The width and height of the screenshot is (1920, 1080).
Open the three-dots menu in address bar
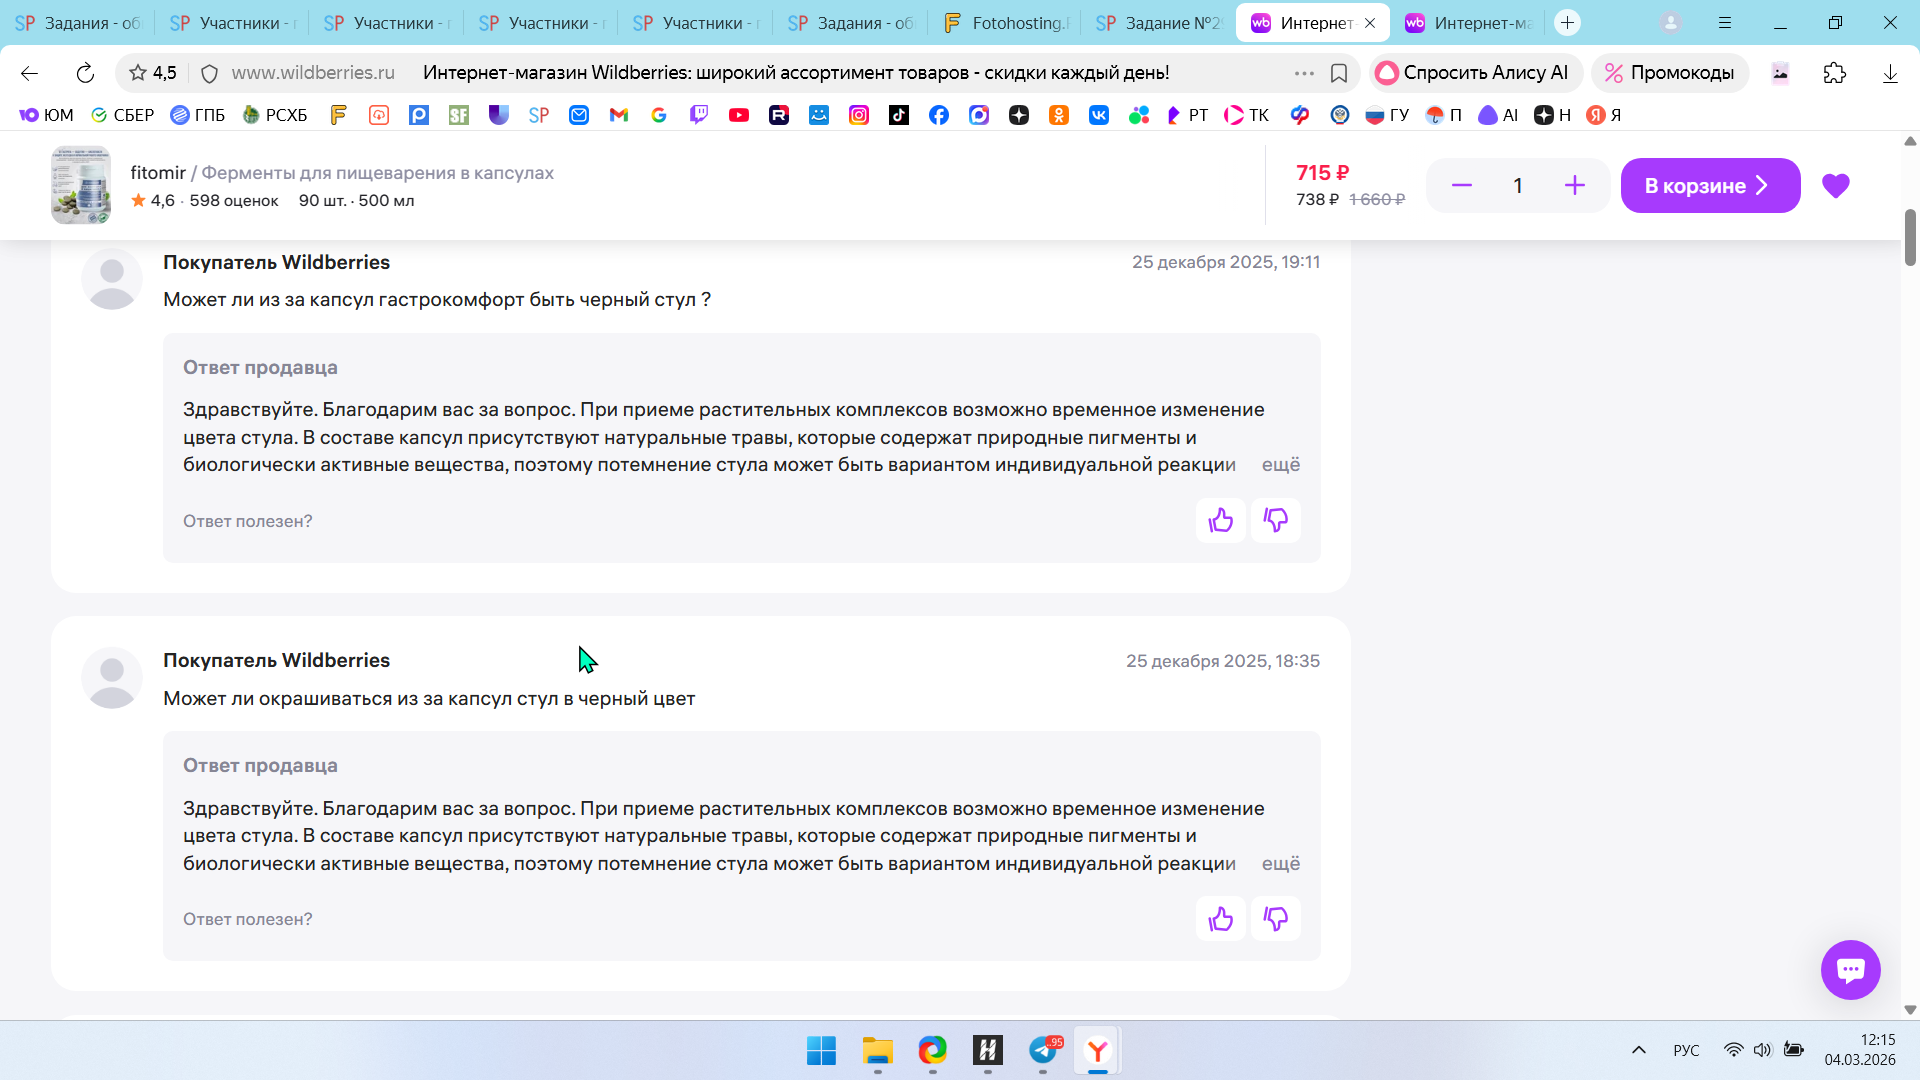coord(1304,73)
